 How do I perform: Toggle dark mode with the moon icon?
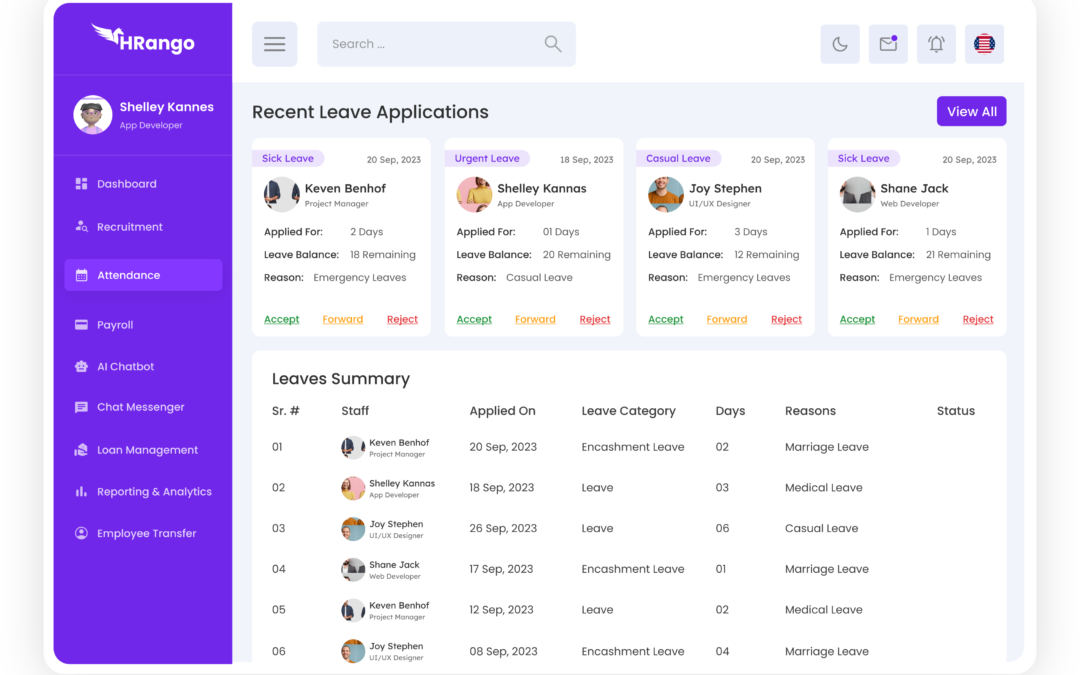(x=840, y=44)
